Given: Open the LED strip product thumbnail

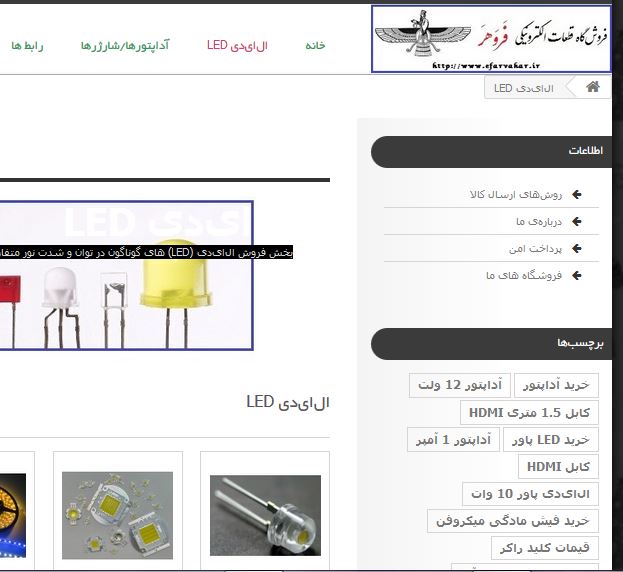Looking at the screenshot, I should [x=13, y=515].
